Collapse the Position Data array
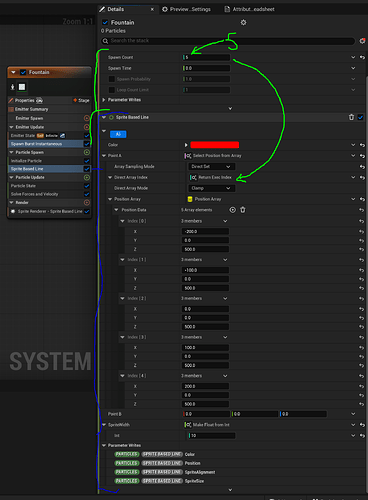Image resolution: width=368 pixels, height=500 pixels. [116, 210]
